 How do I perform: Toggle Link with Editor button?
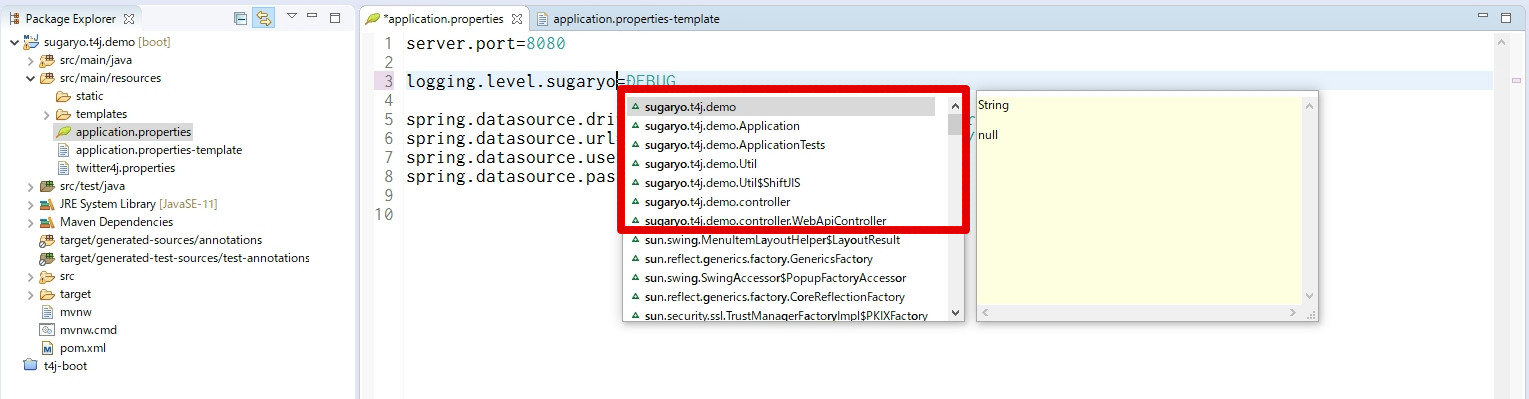264,18
